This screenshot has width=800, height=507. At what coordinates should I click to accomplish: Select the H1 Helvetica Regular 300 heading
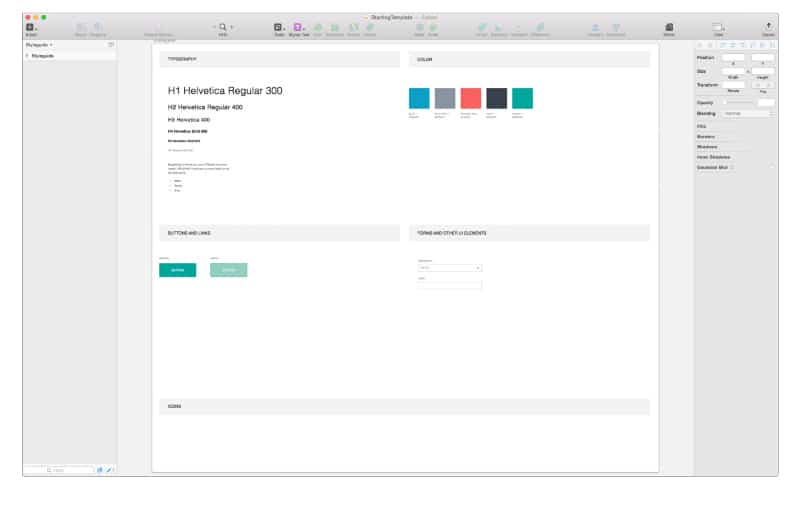[x=225, y=91]
